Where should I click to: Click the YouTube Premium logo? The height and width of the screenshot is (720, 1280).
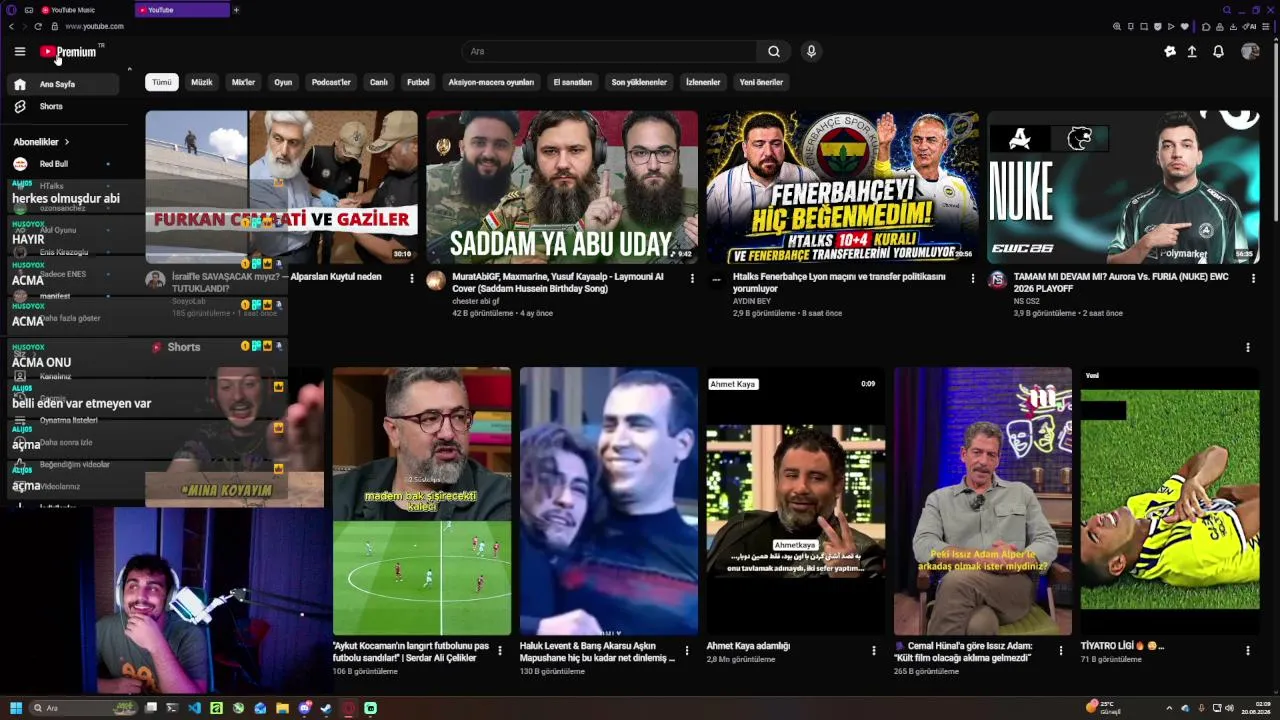pyautogui.click(x=68, y=51)
